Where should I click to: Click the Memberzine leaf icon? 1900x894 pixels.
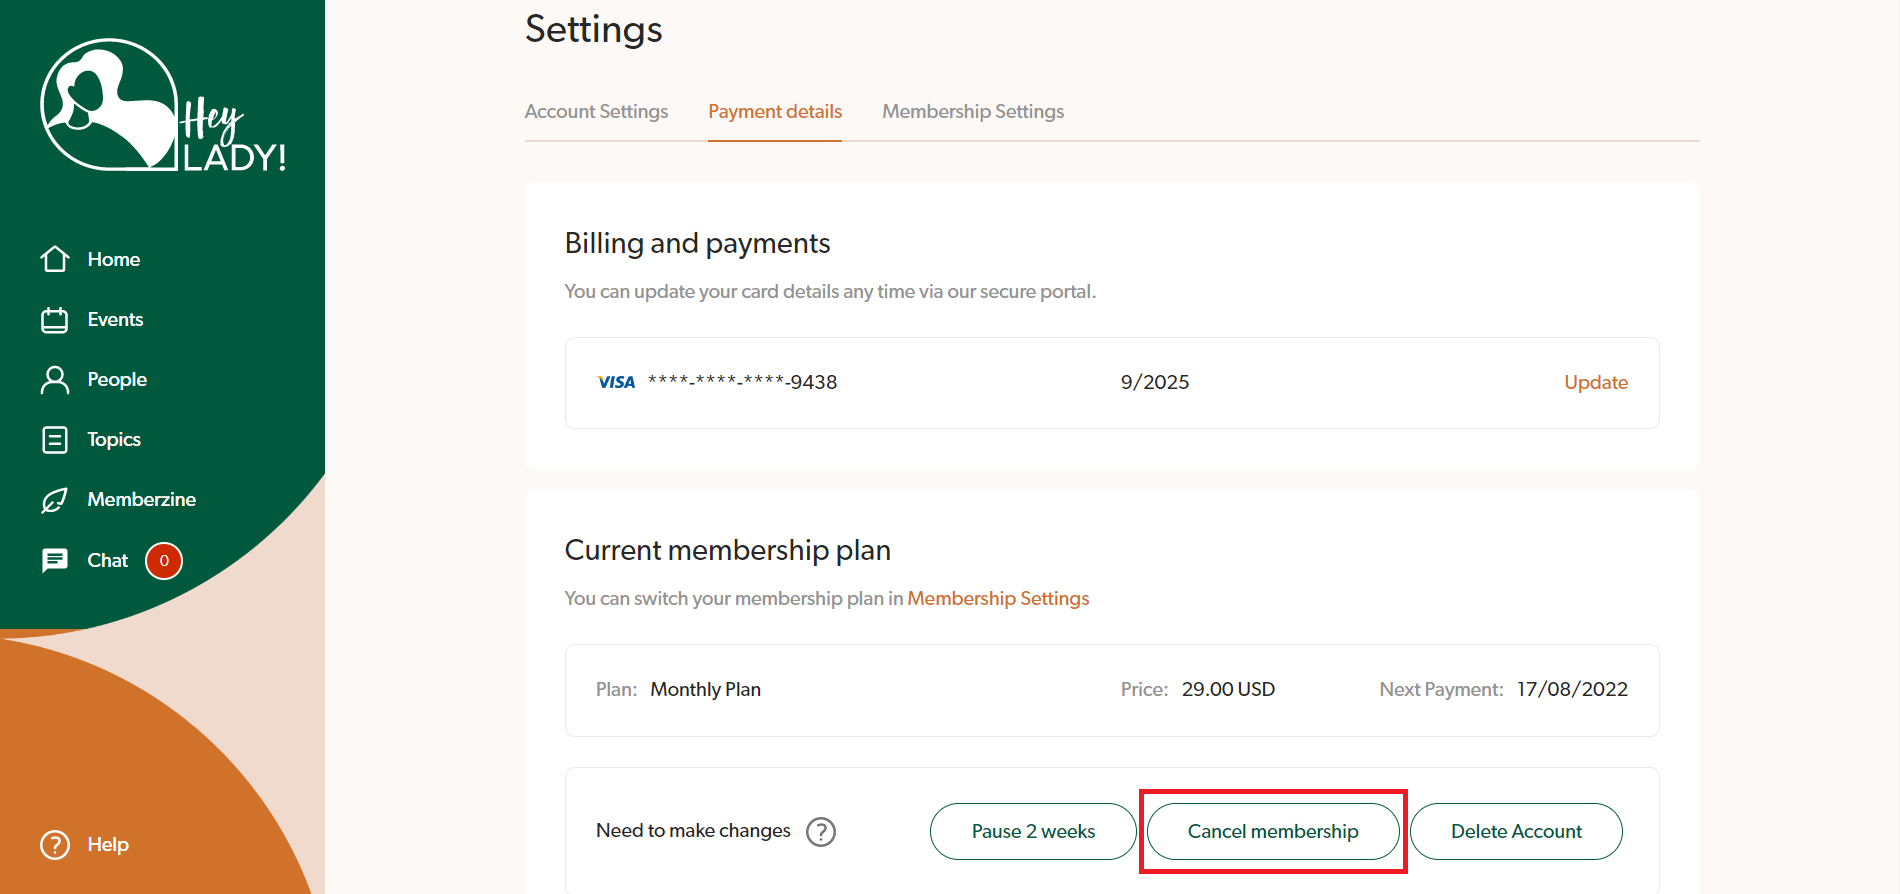(55, 500)
